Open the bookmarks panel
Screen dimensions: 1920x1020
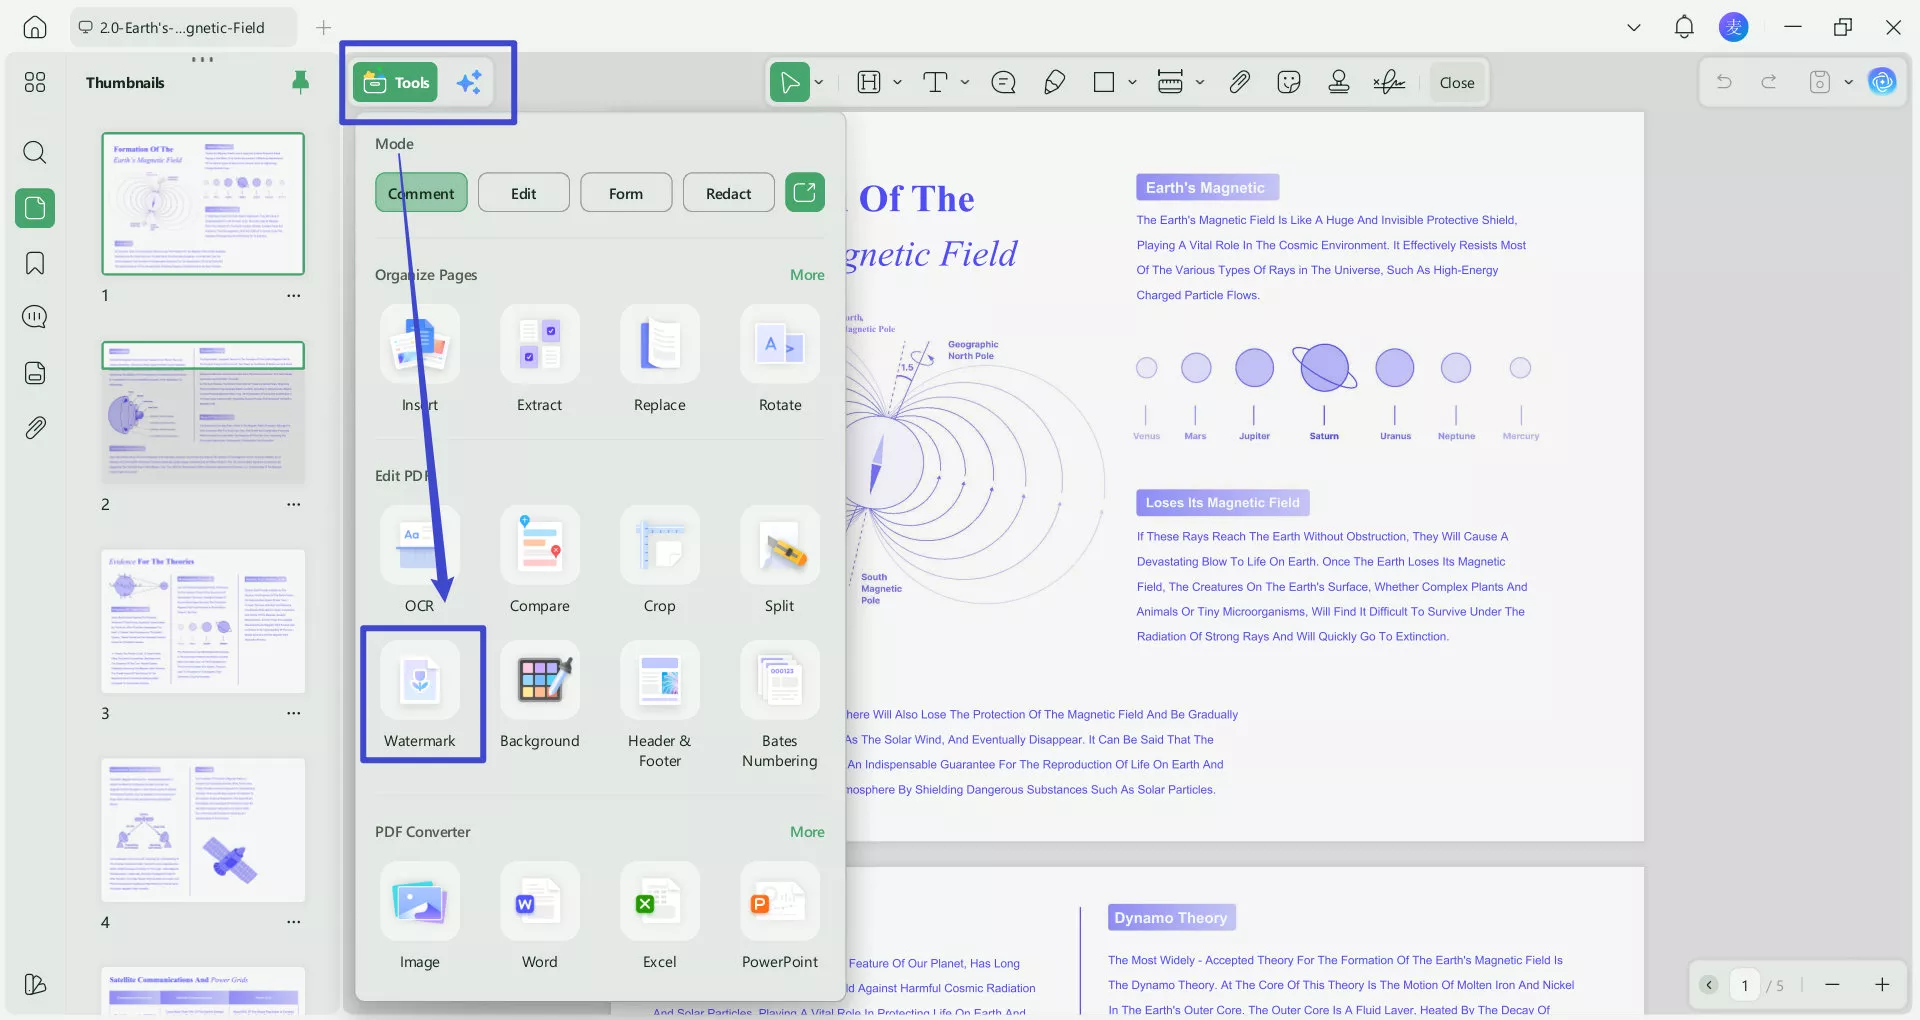[x=35, y=263]
